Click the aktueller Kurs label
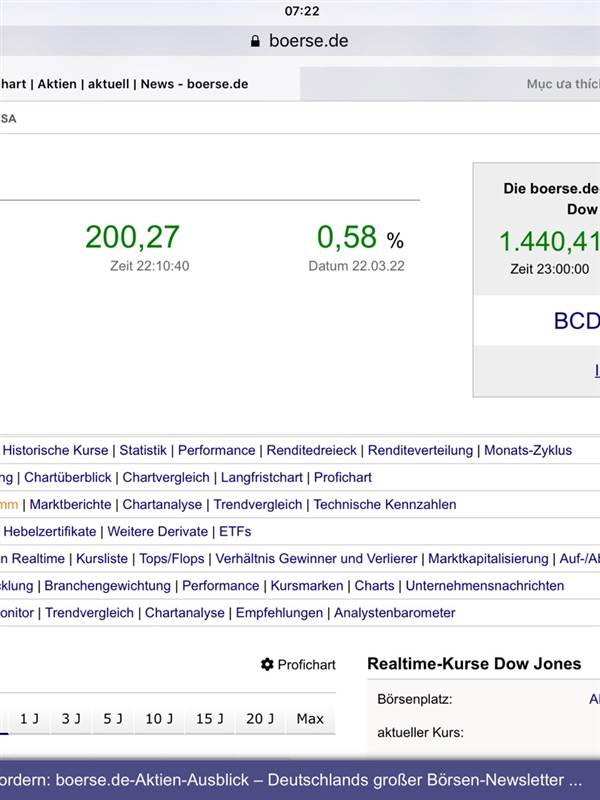600x800 pixels. (420, 733)
